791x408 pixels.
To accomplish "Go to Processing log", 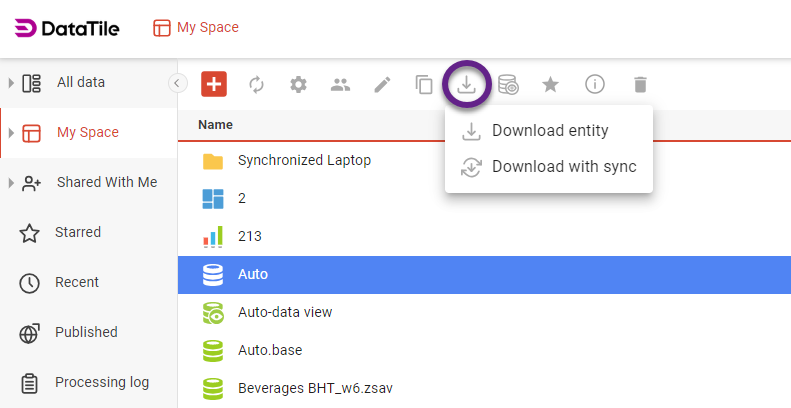I will pos(101,382).
